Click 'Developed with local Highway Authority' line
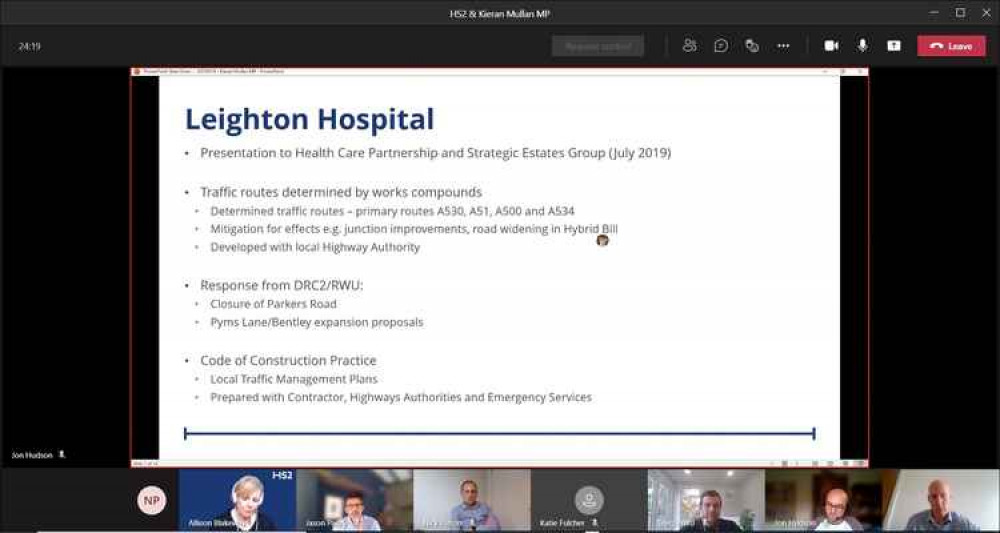The image size is (1000, 533). pos(314,247)
